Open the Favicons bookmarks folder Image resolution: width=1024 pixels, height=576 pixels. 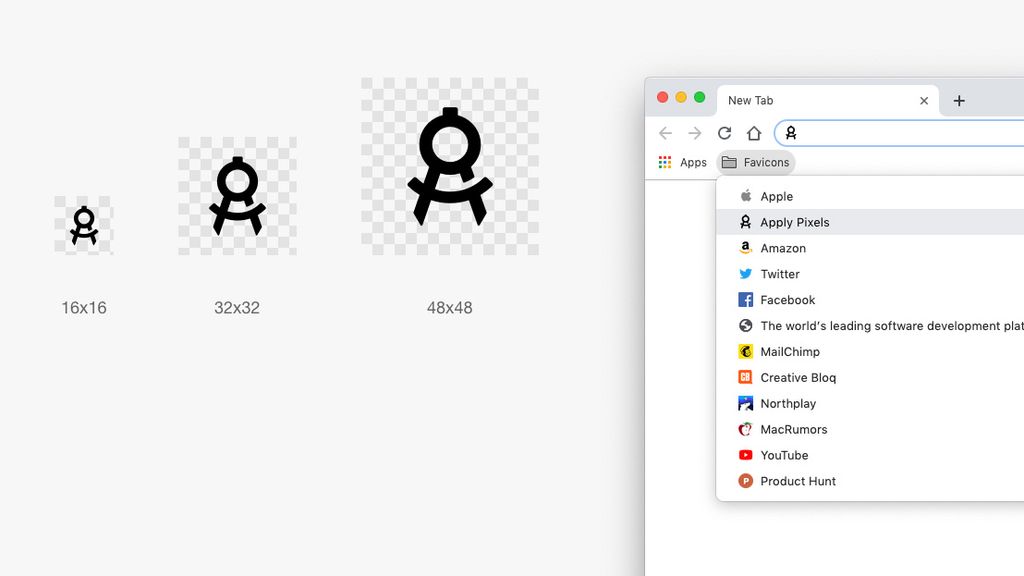coord(755,162)
